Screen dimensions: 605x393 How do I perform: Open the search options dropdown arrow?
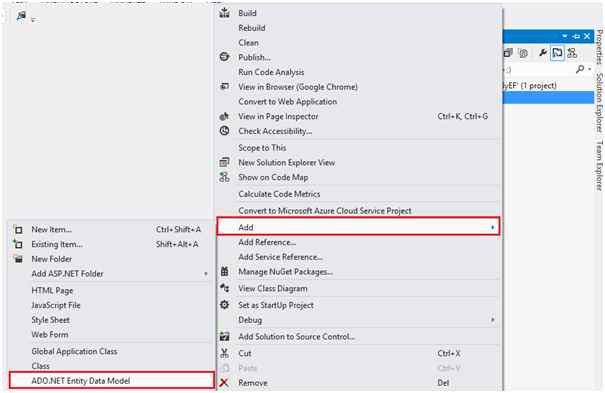589,69
